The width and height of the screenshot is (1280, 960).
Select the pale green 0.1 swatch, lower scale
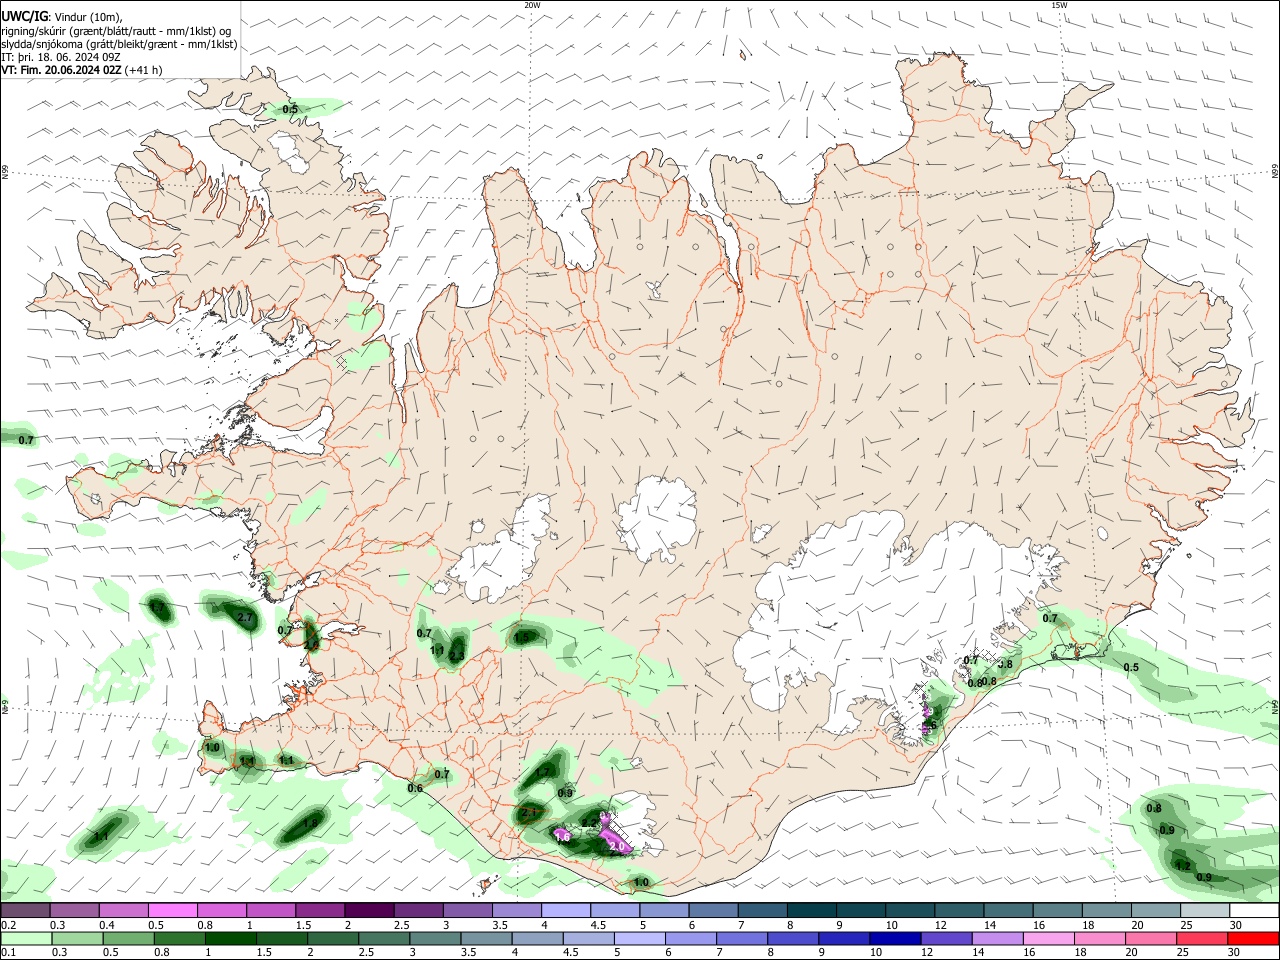(x=24, y=938)
